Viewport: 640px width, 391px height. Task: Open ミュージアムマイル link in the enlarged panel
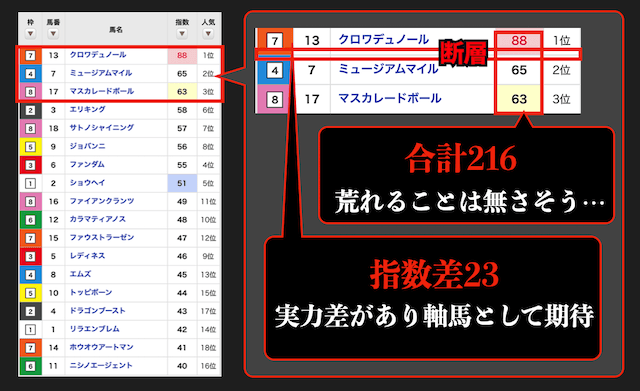pyautogui.click(x=388, y=69)
